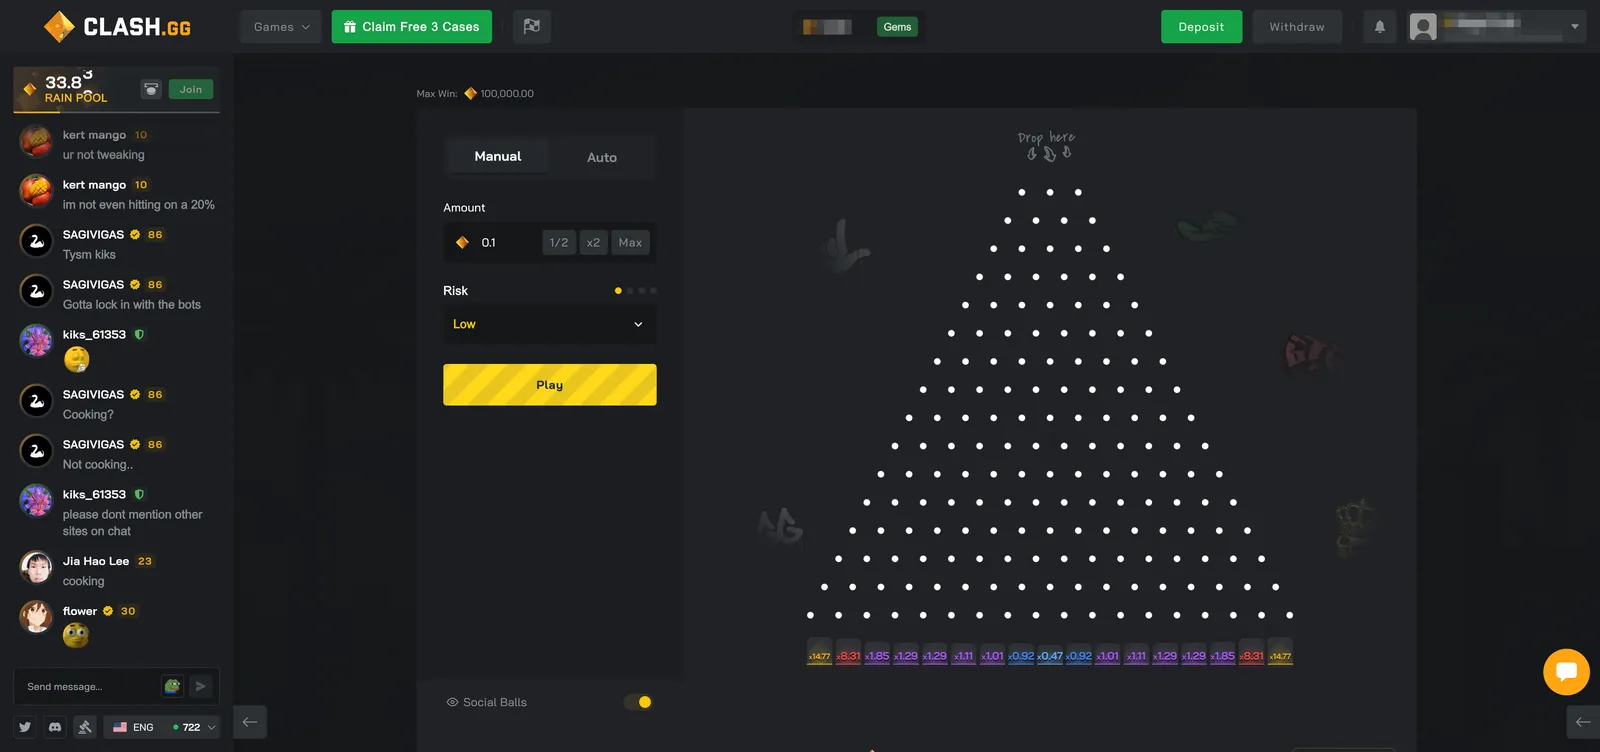The image size is (1600, 752).
Task: Click SAGIVIGAS avatar next to 'Tysm kiks'
Action: (x=36, y=241)
